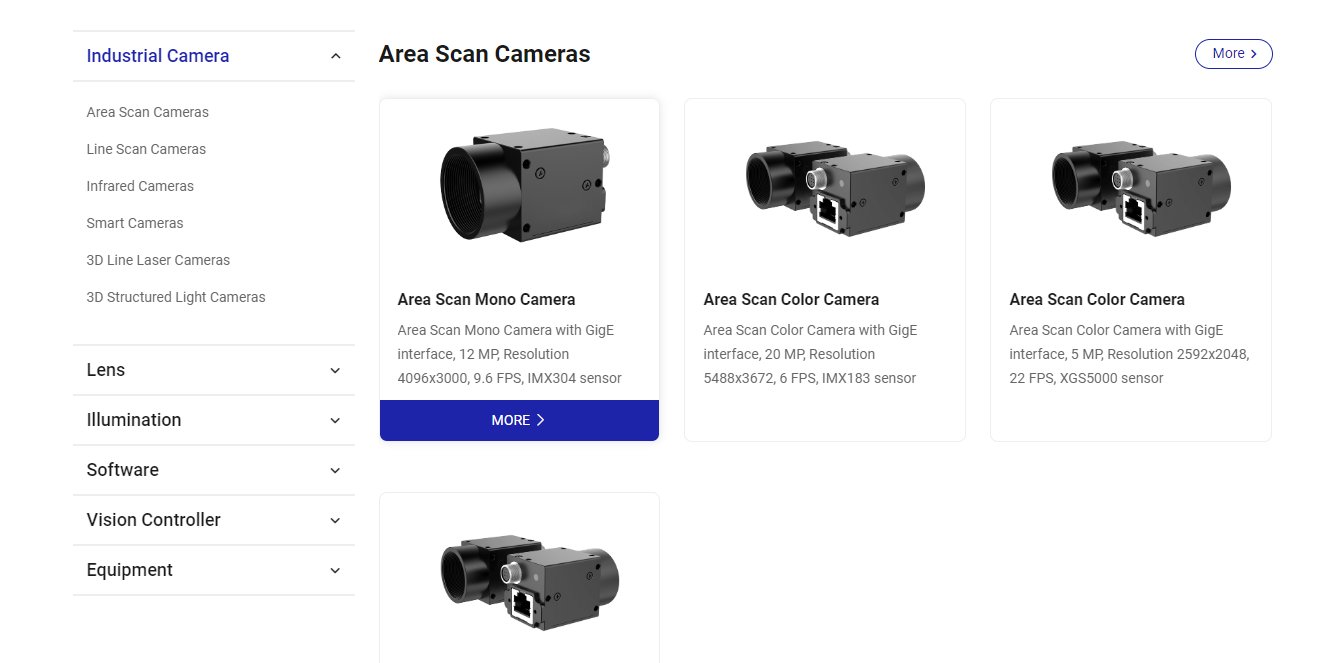Open the second-row camera product image
Image resolution: width=1335 pixels, height=663 pixels.
point(529,582)
